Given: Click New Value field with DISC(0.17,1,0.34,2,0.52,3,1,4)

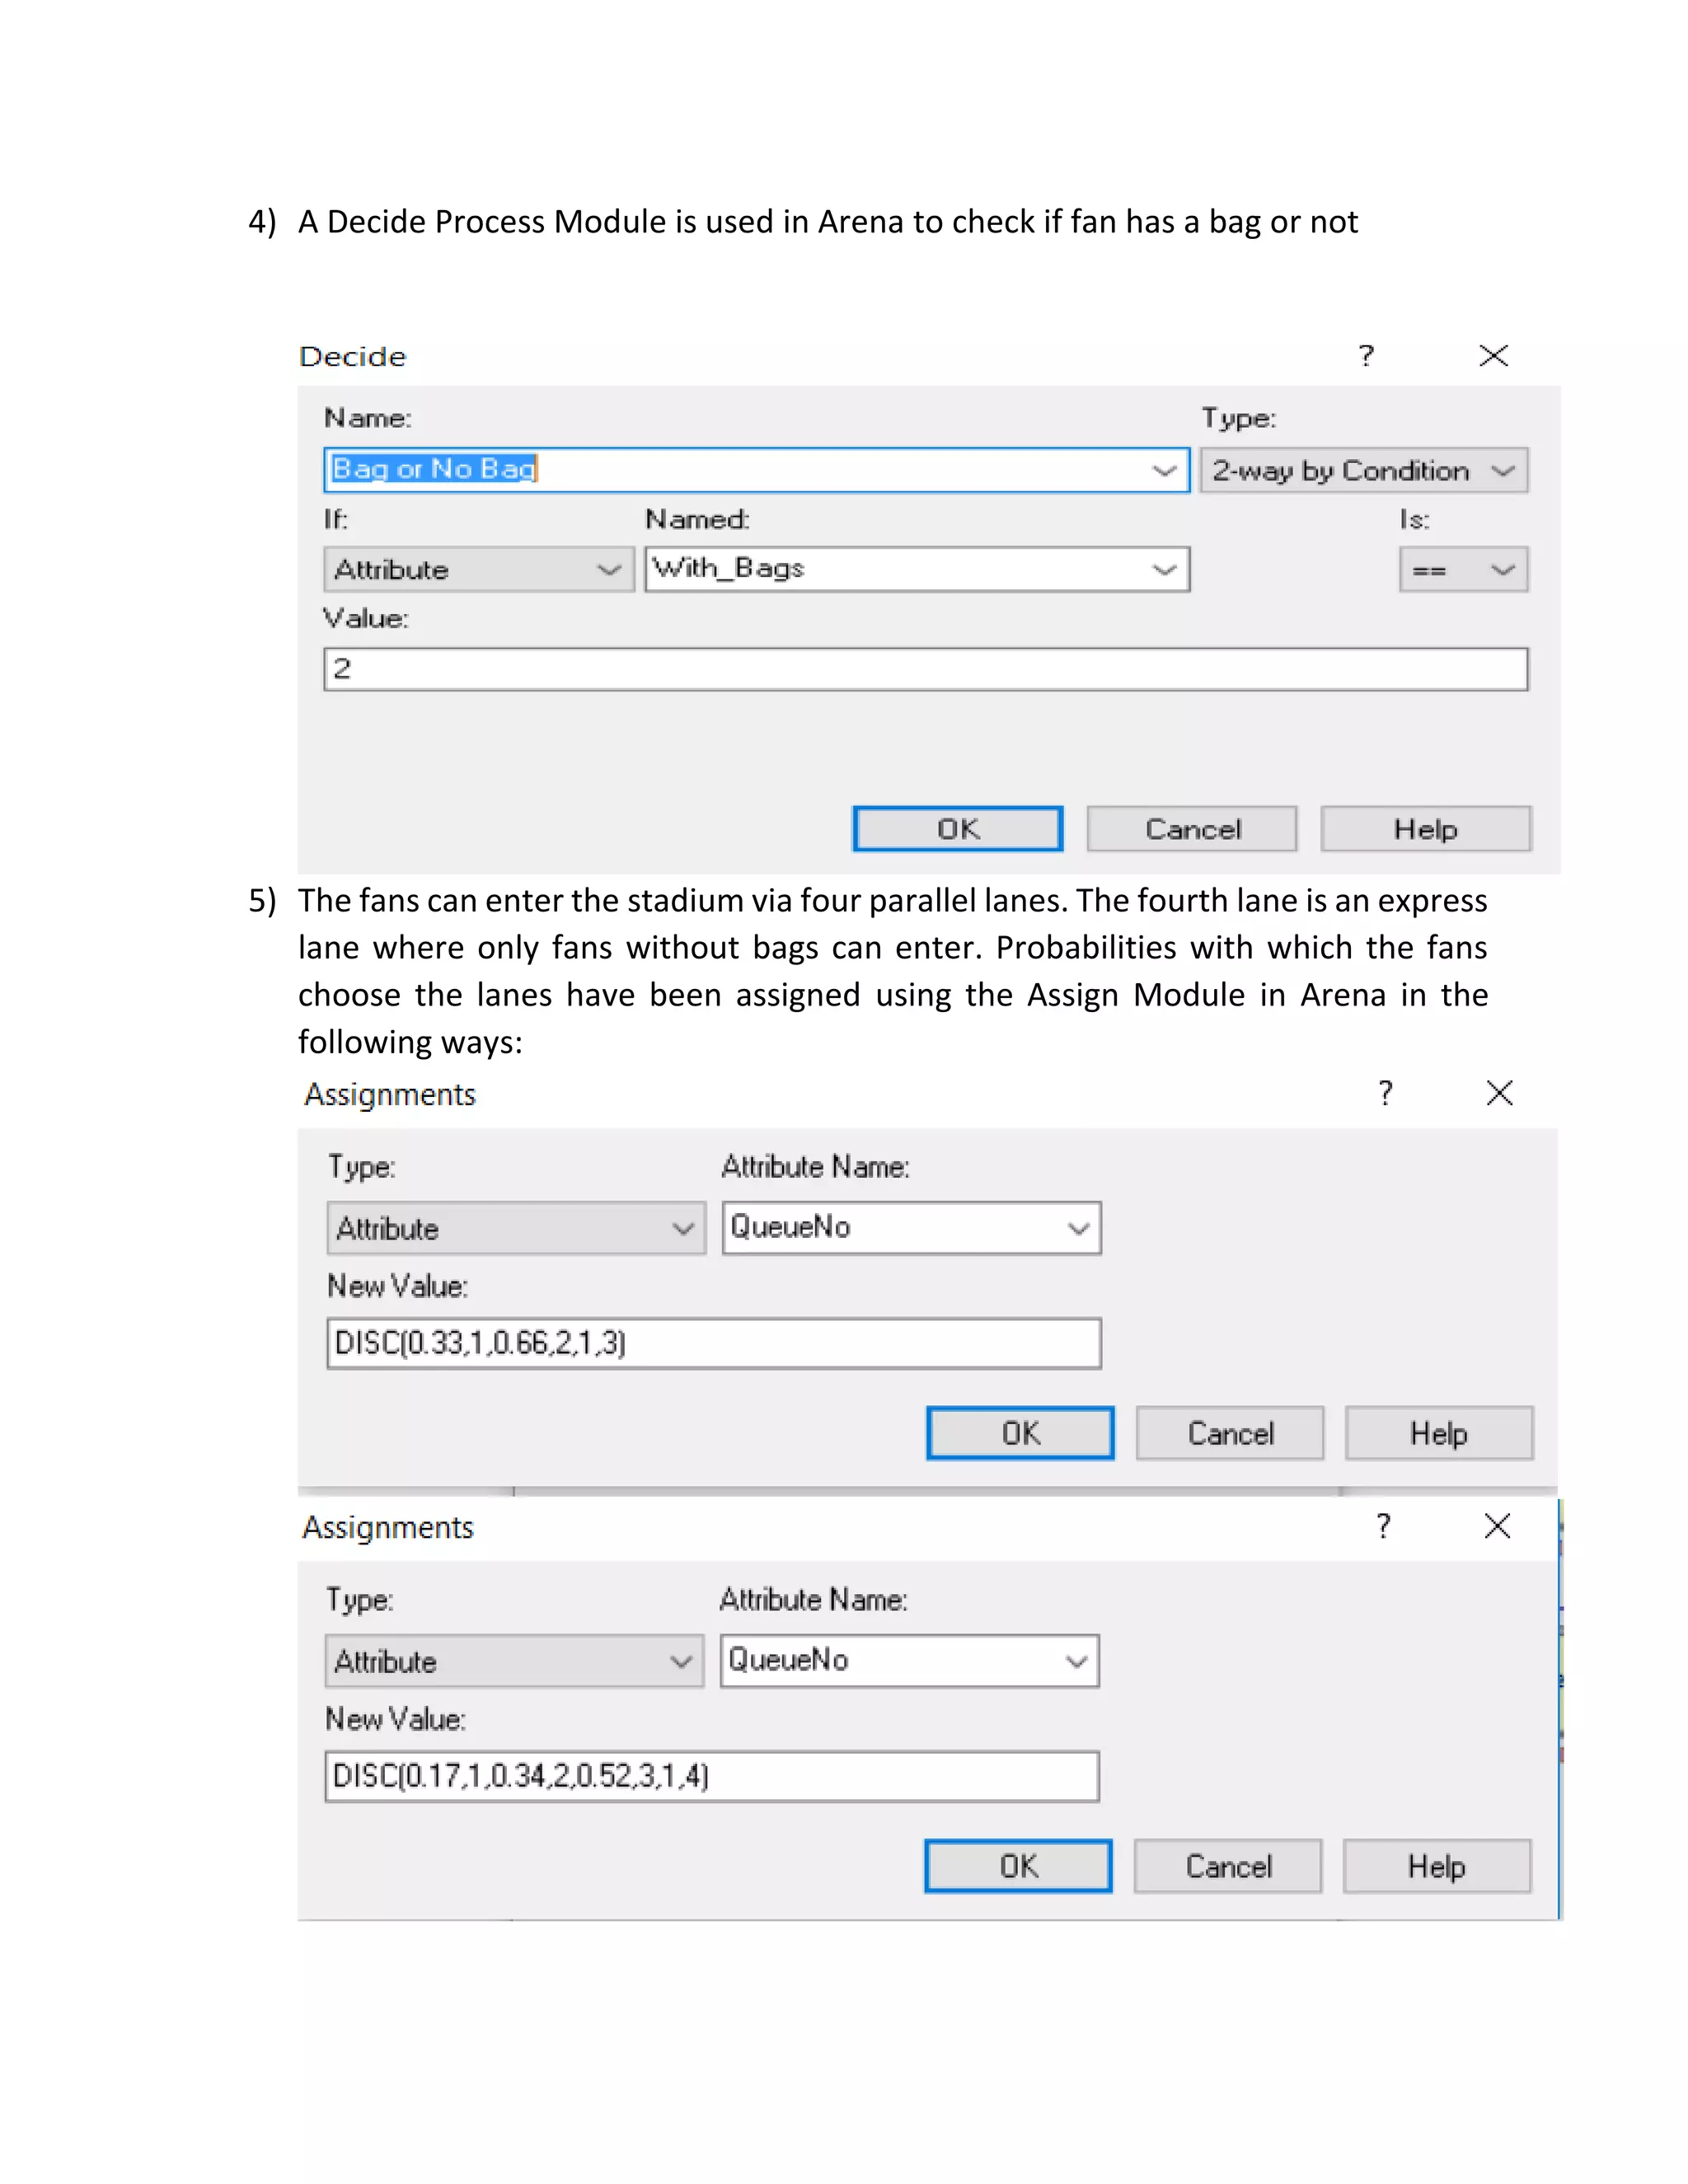Looking at the screenshot, I should click(x=711, y=1776).
